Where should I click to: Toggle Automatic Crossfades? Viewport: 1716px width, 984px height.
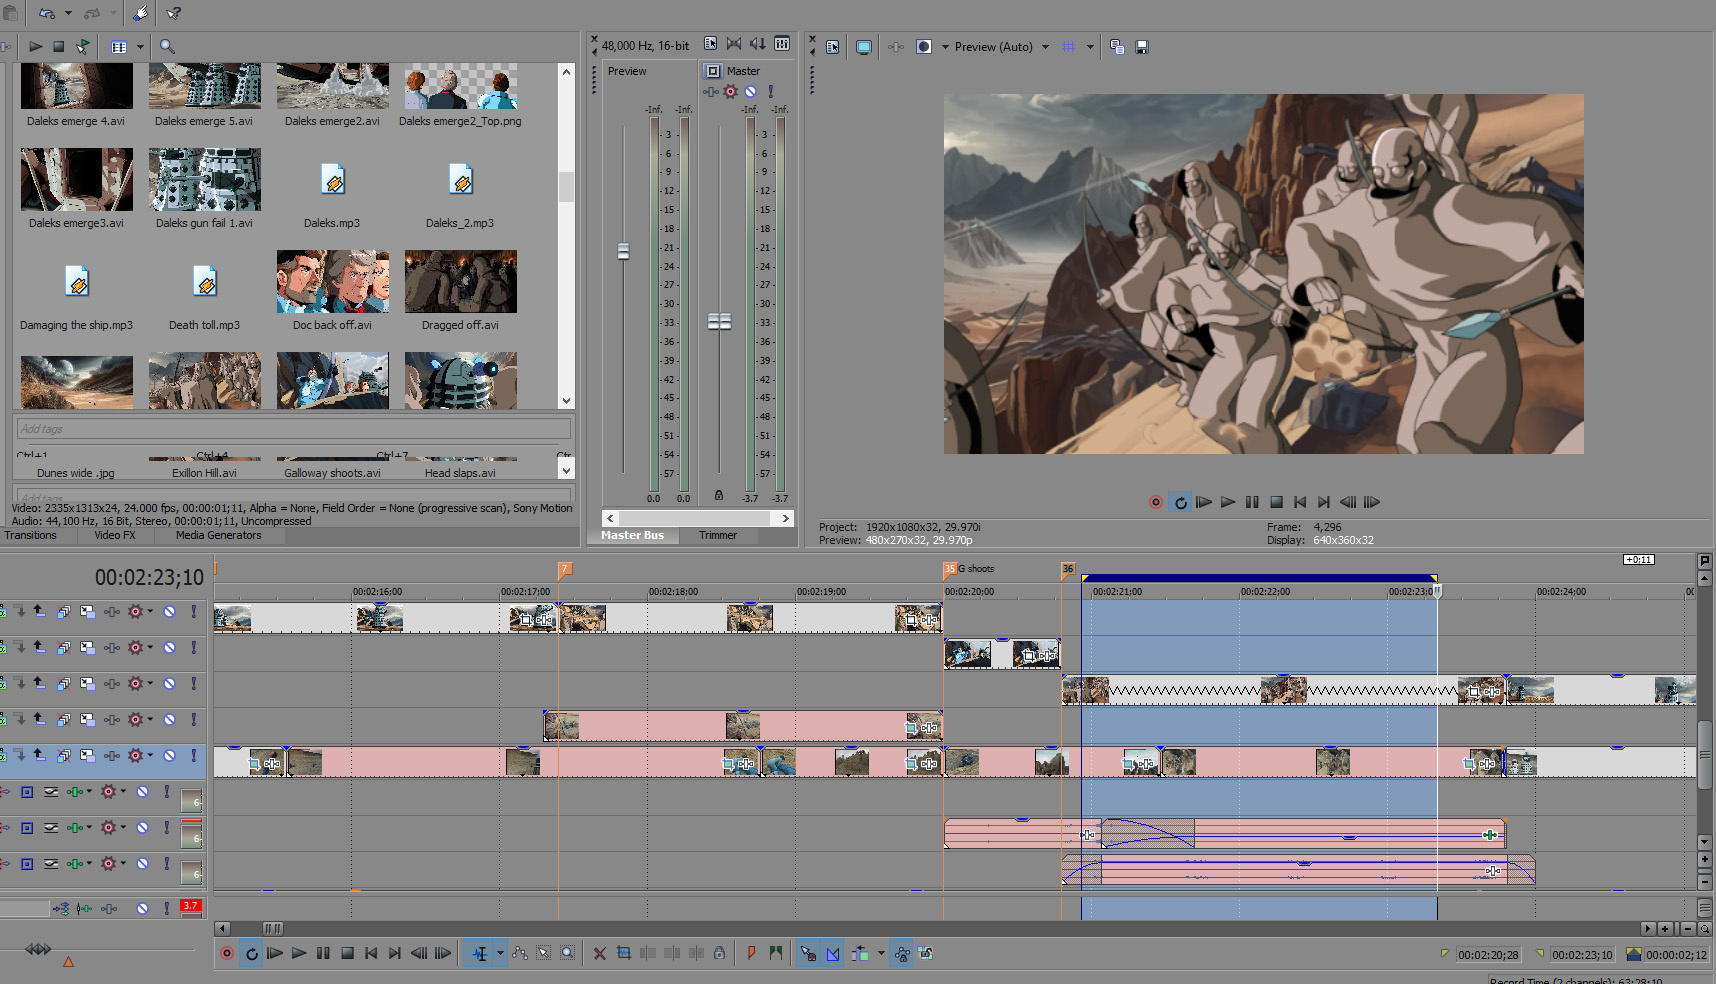tap(833, 954)
